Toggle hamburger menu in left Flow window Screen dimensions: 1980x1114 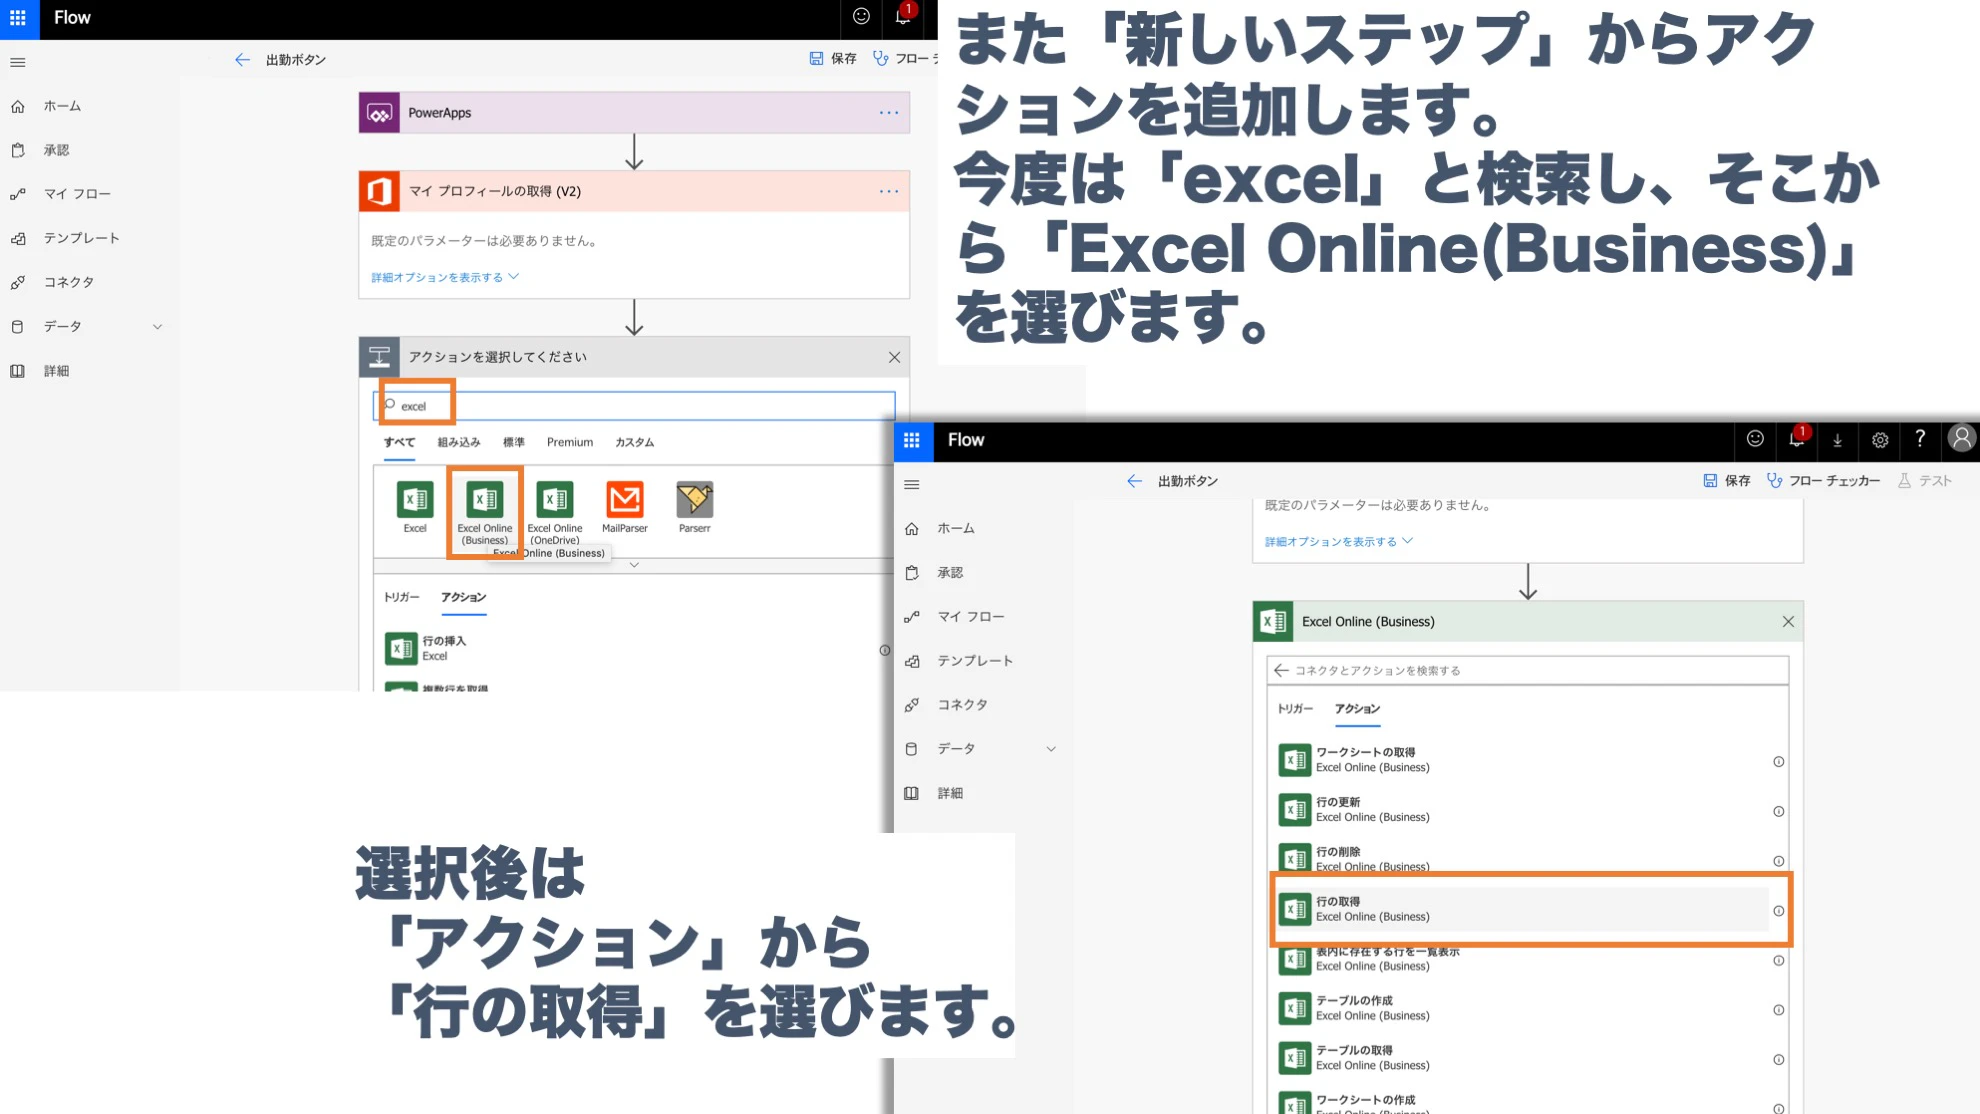18,62
